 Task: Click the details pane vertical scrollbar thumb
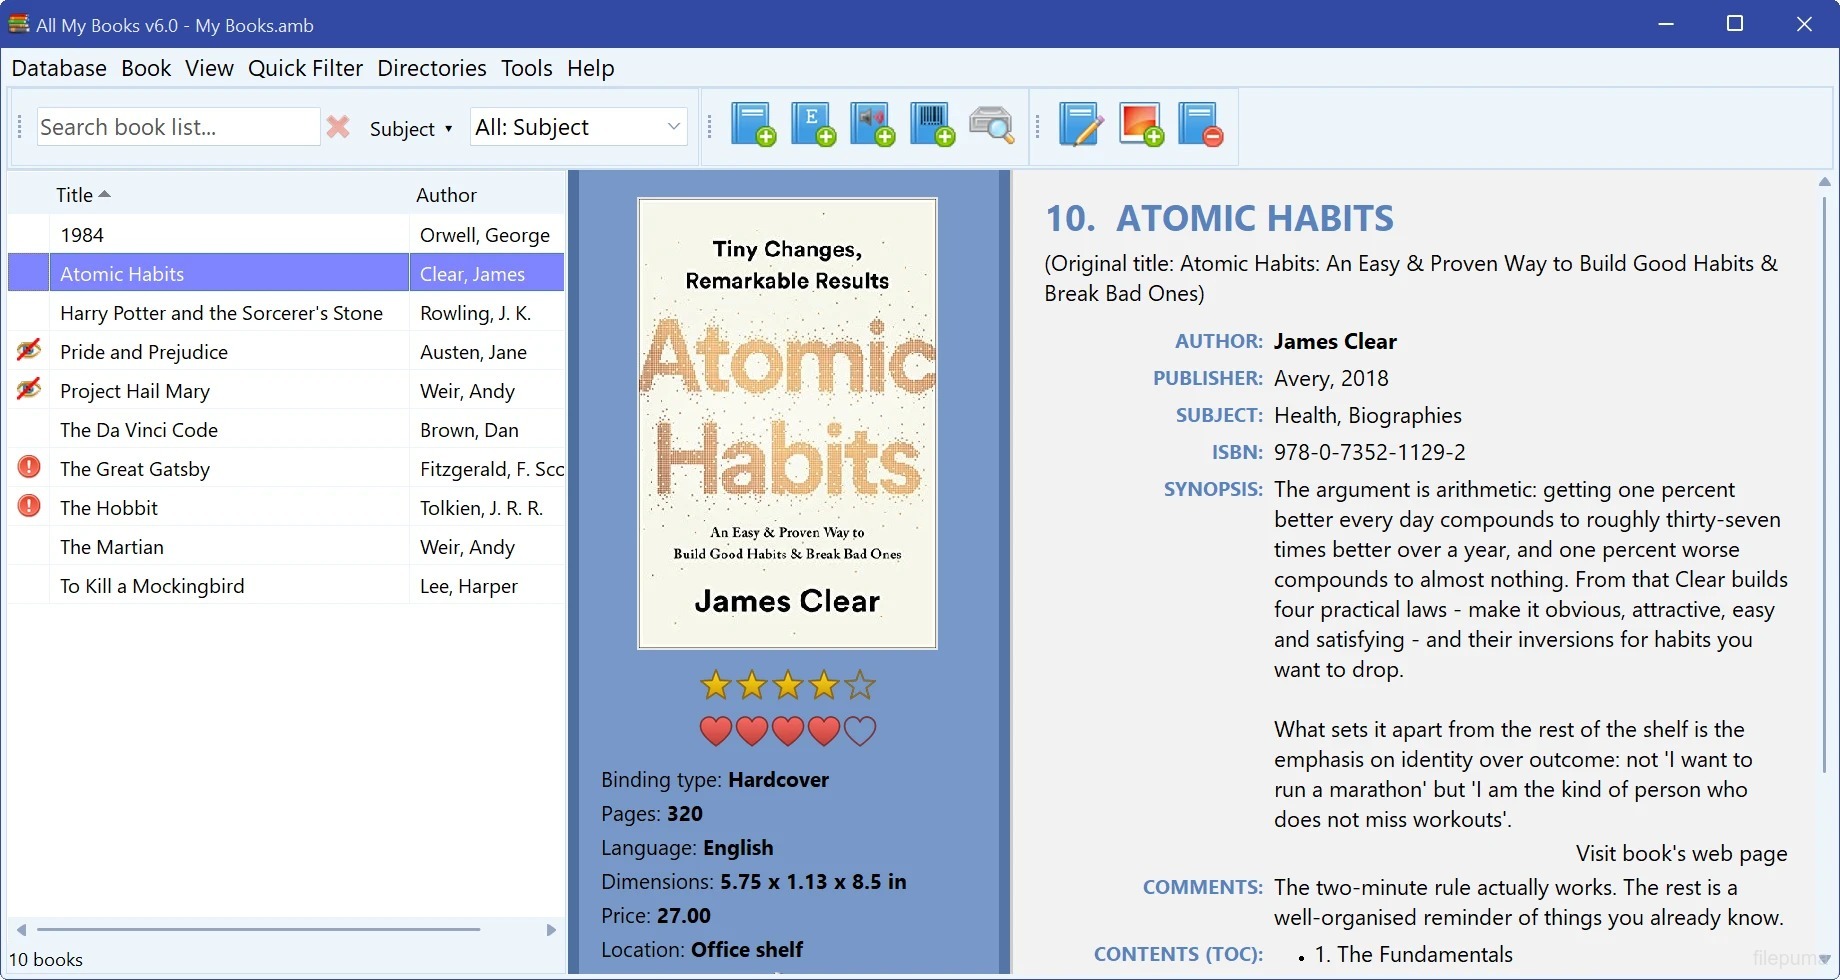pos(1824,484)
